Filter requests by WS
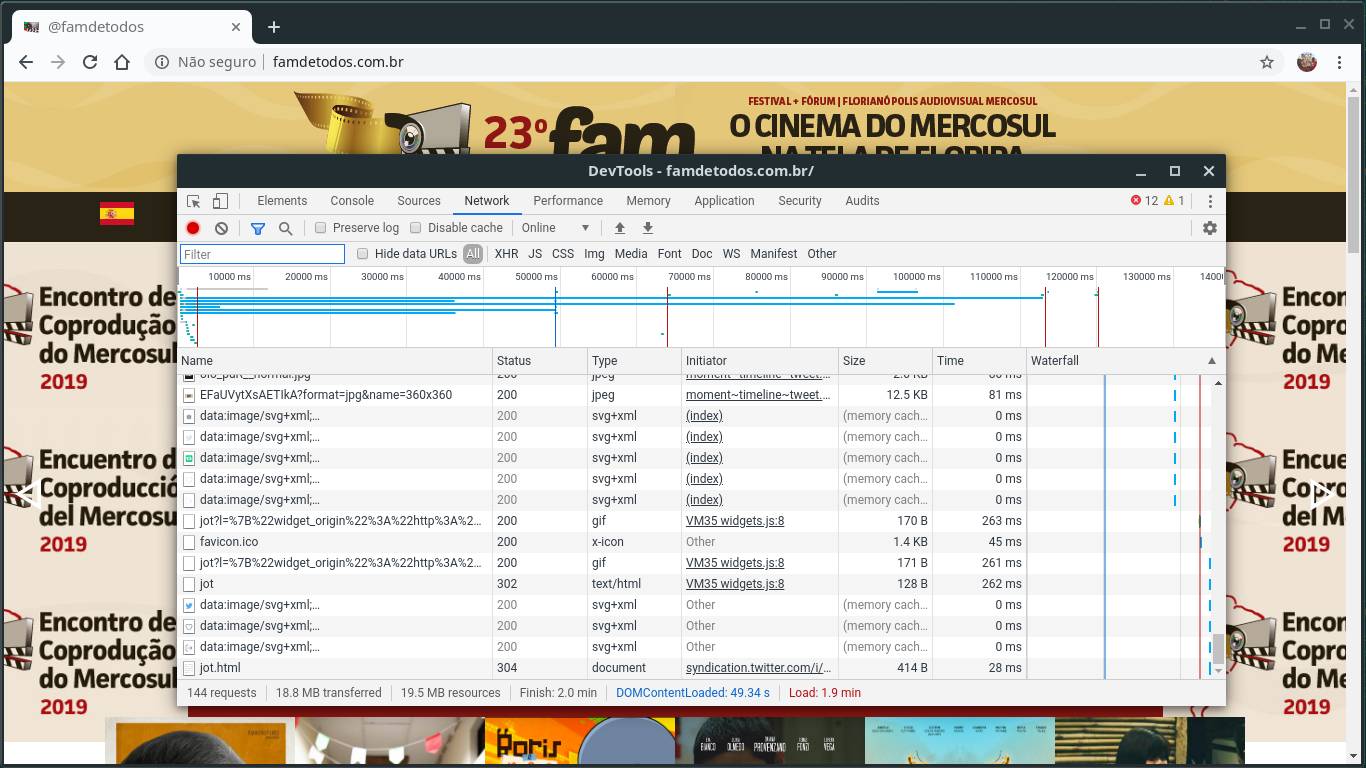Screen dimensions: 1366x768 732,254
